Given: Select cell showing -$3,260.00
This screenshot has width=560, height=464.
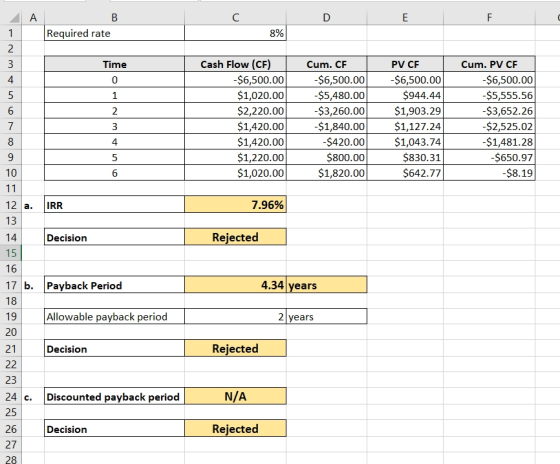Looking at the screenshot, I should click(x=326, y=111).
